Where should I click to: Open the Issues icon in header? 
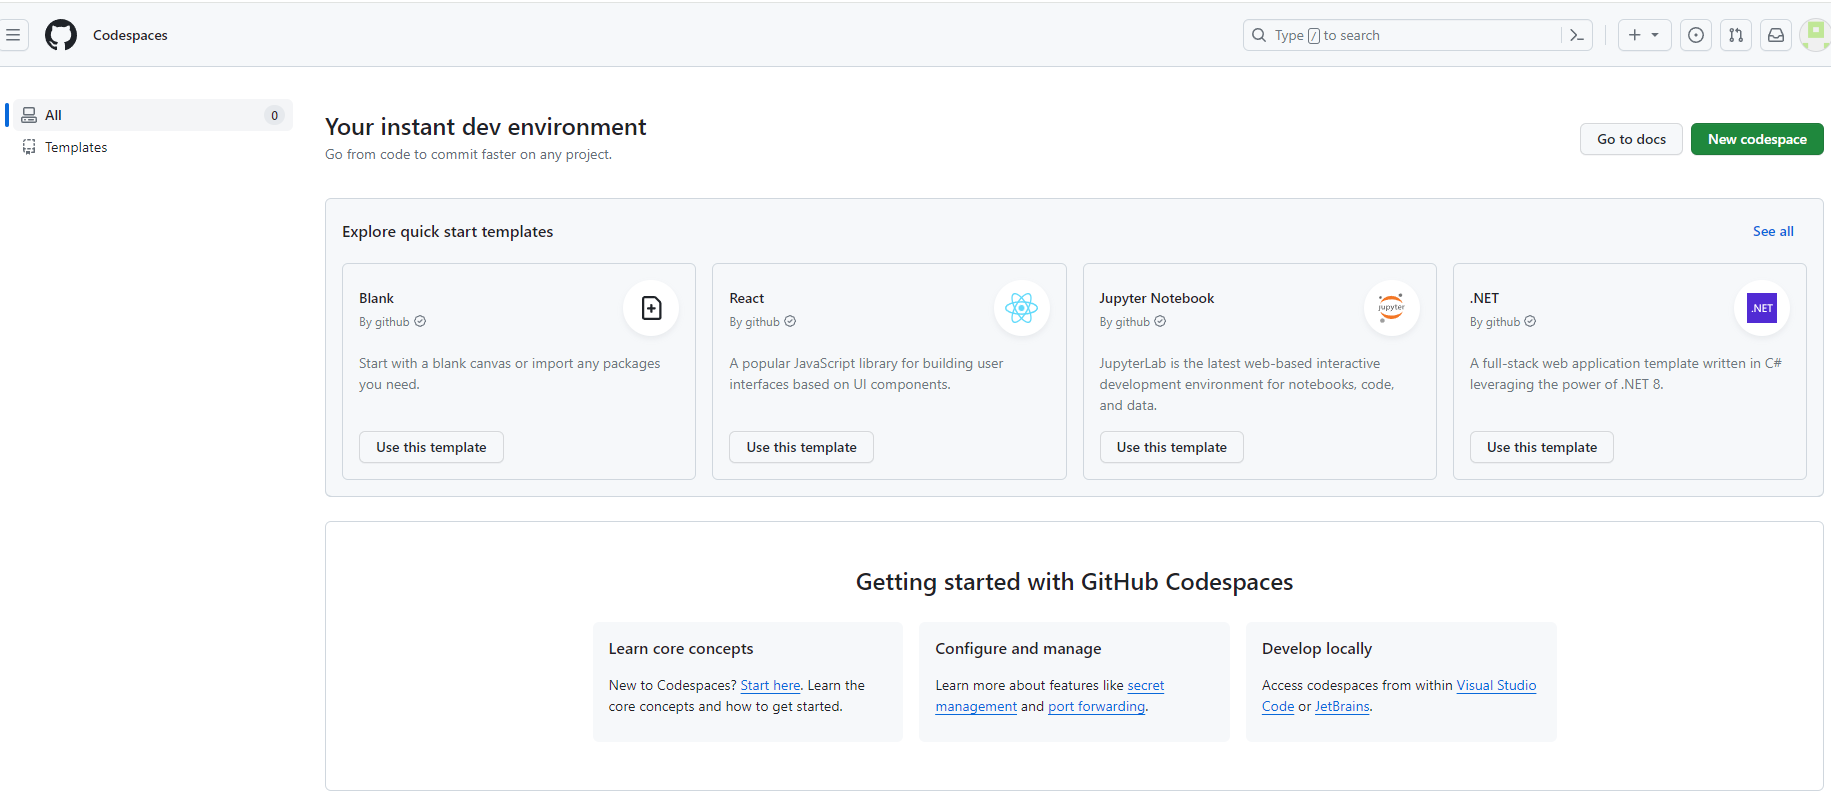point(1696,35)
